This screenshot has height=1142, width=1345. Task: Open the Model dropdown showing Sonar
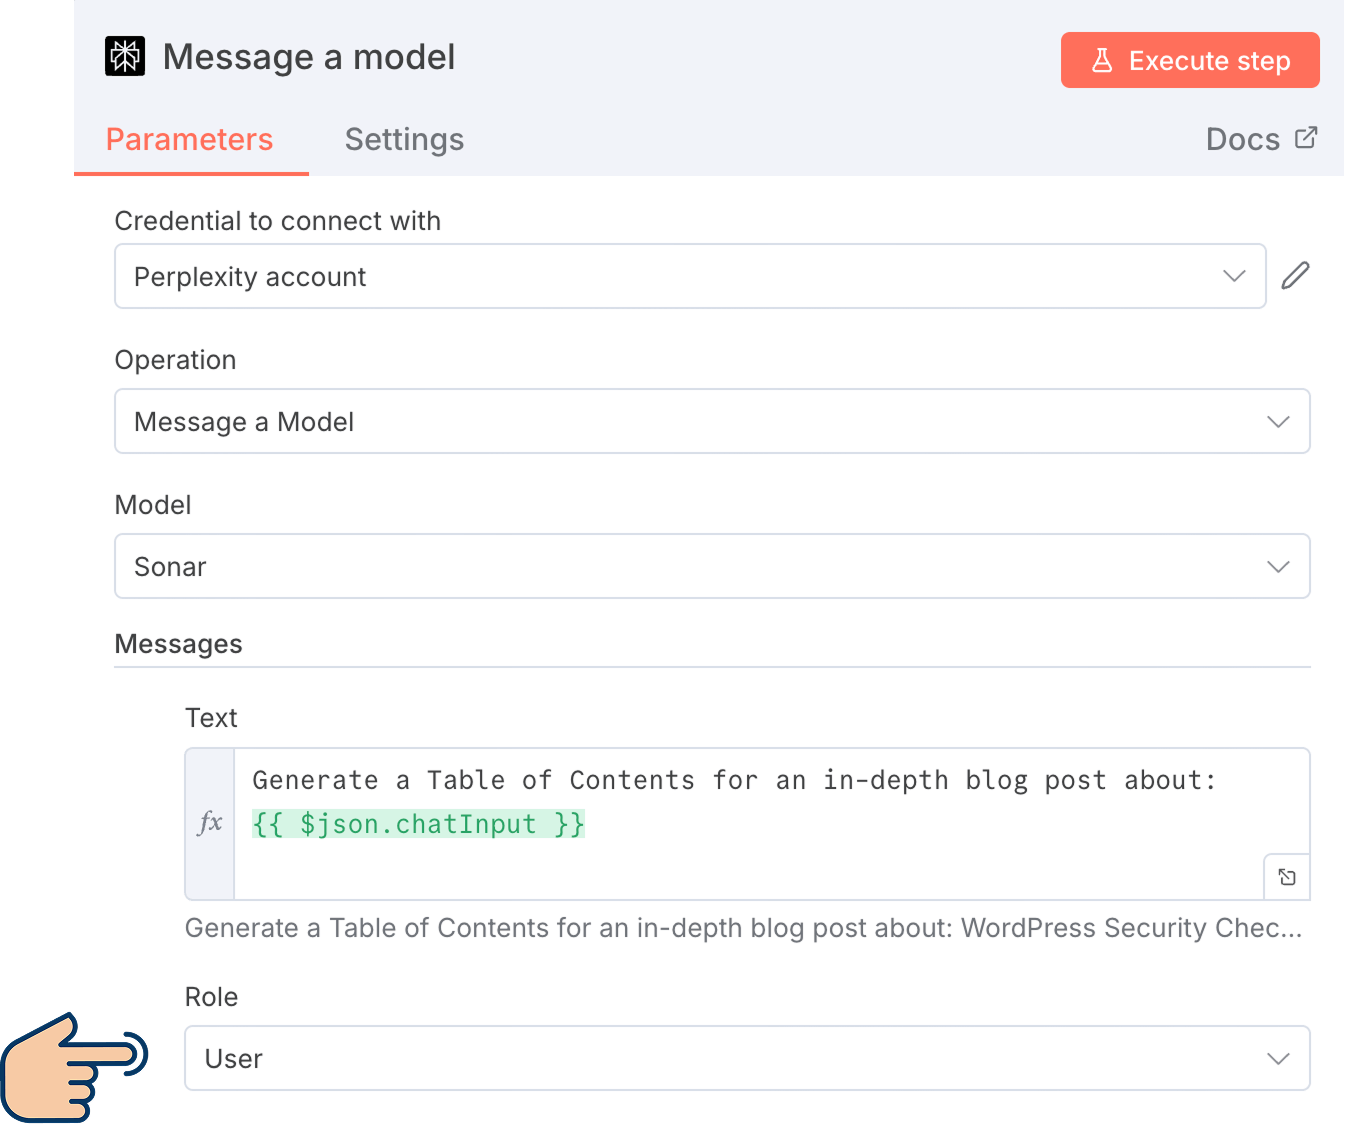[x=712, y=566]
